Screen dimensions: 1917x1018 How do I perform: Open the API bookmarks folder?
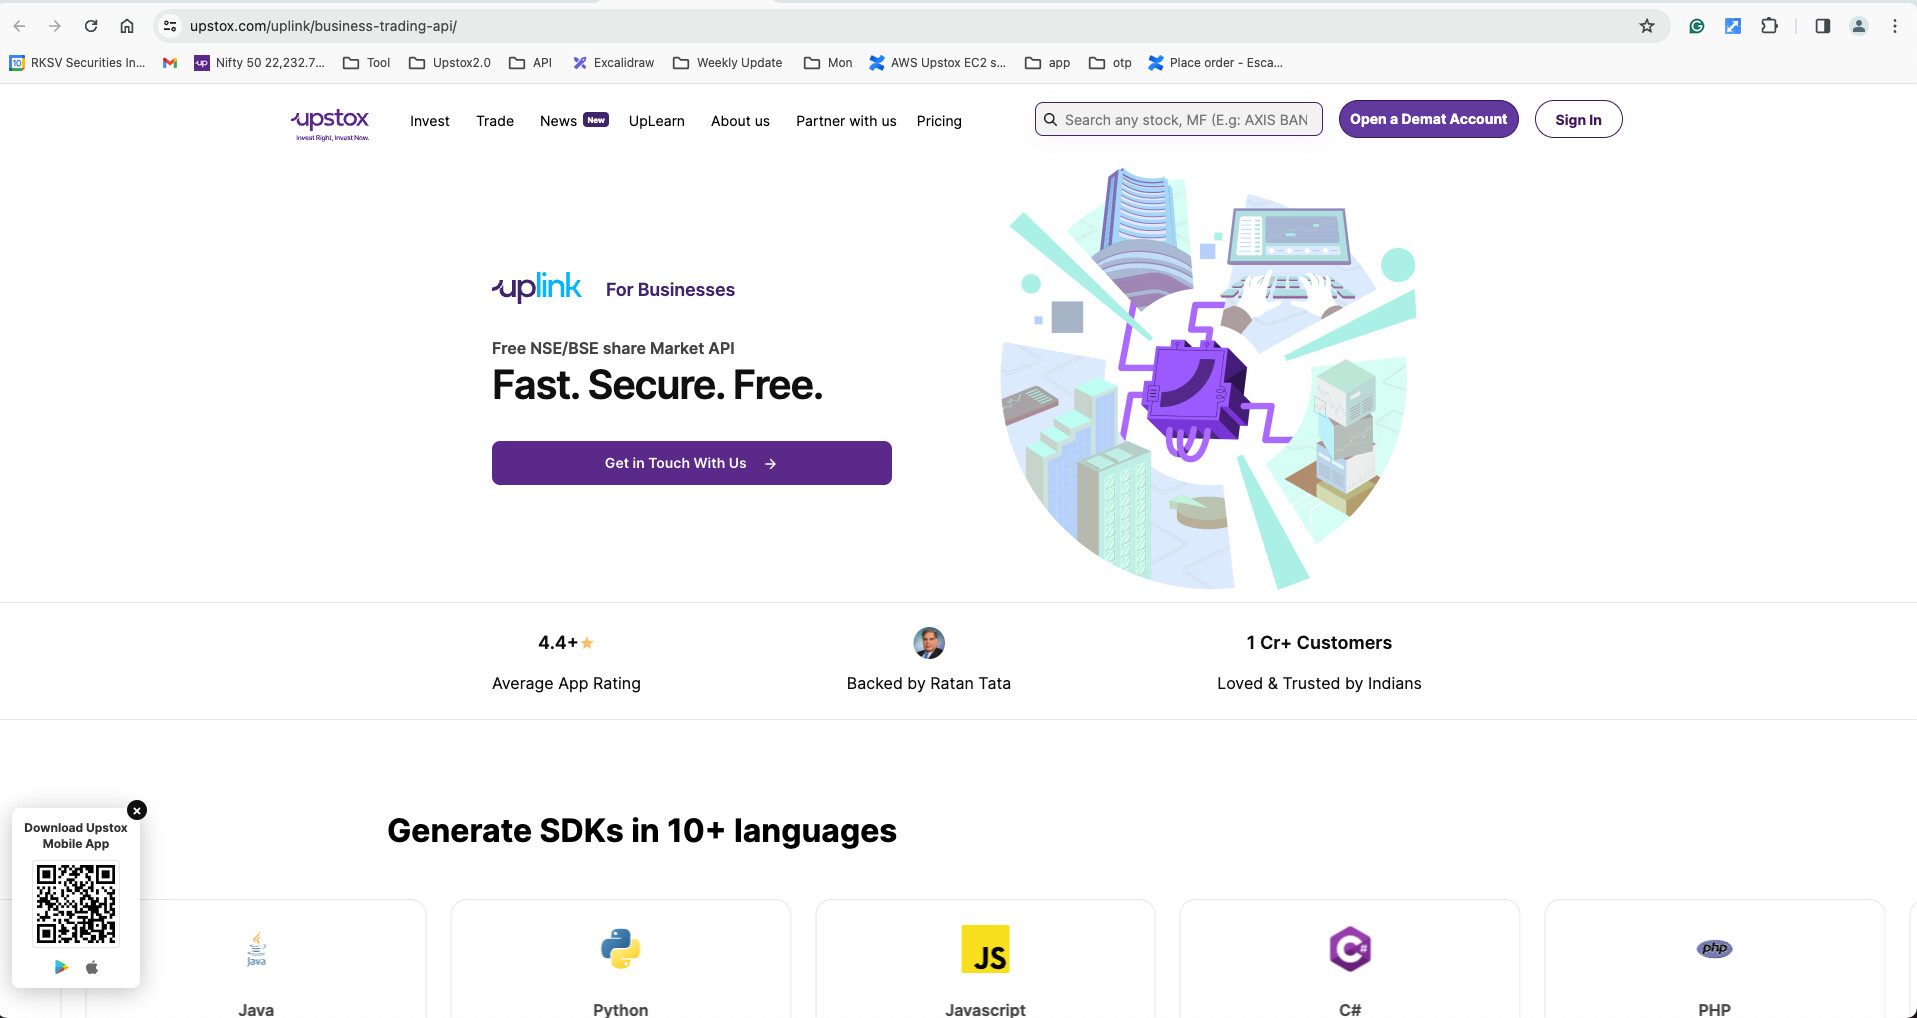point(531,63)
